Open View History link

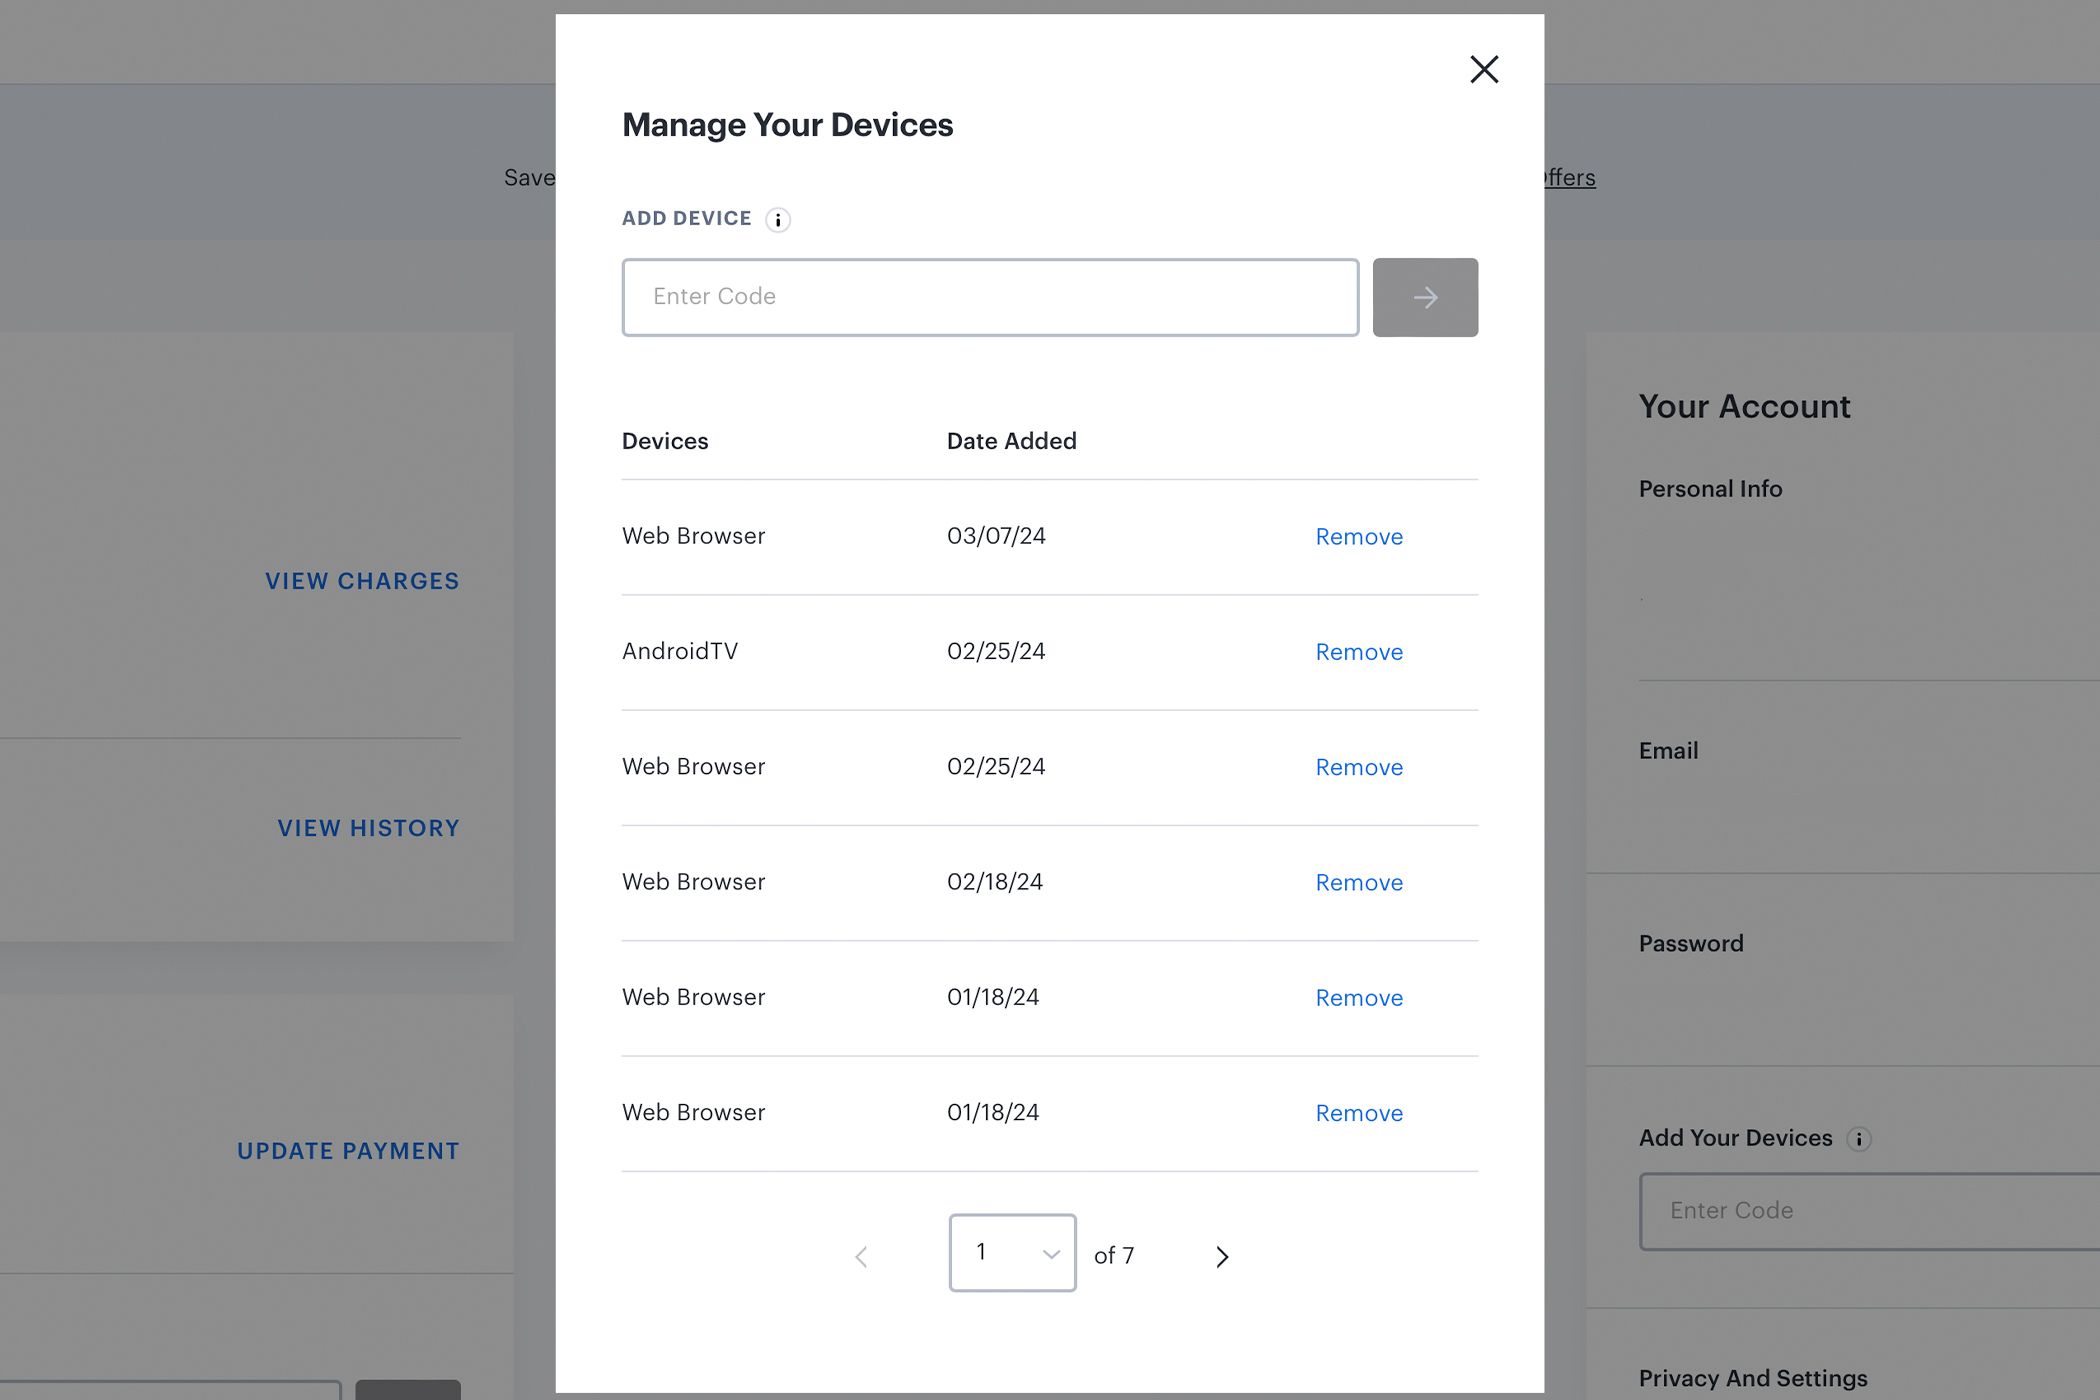point(368,828)
